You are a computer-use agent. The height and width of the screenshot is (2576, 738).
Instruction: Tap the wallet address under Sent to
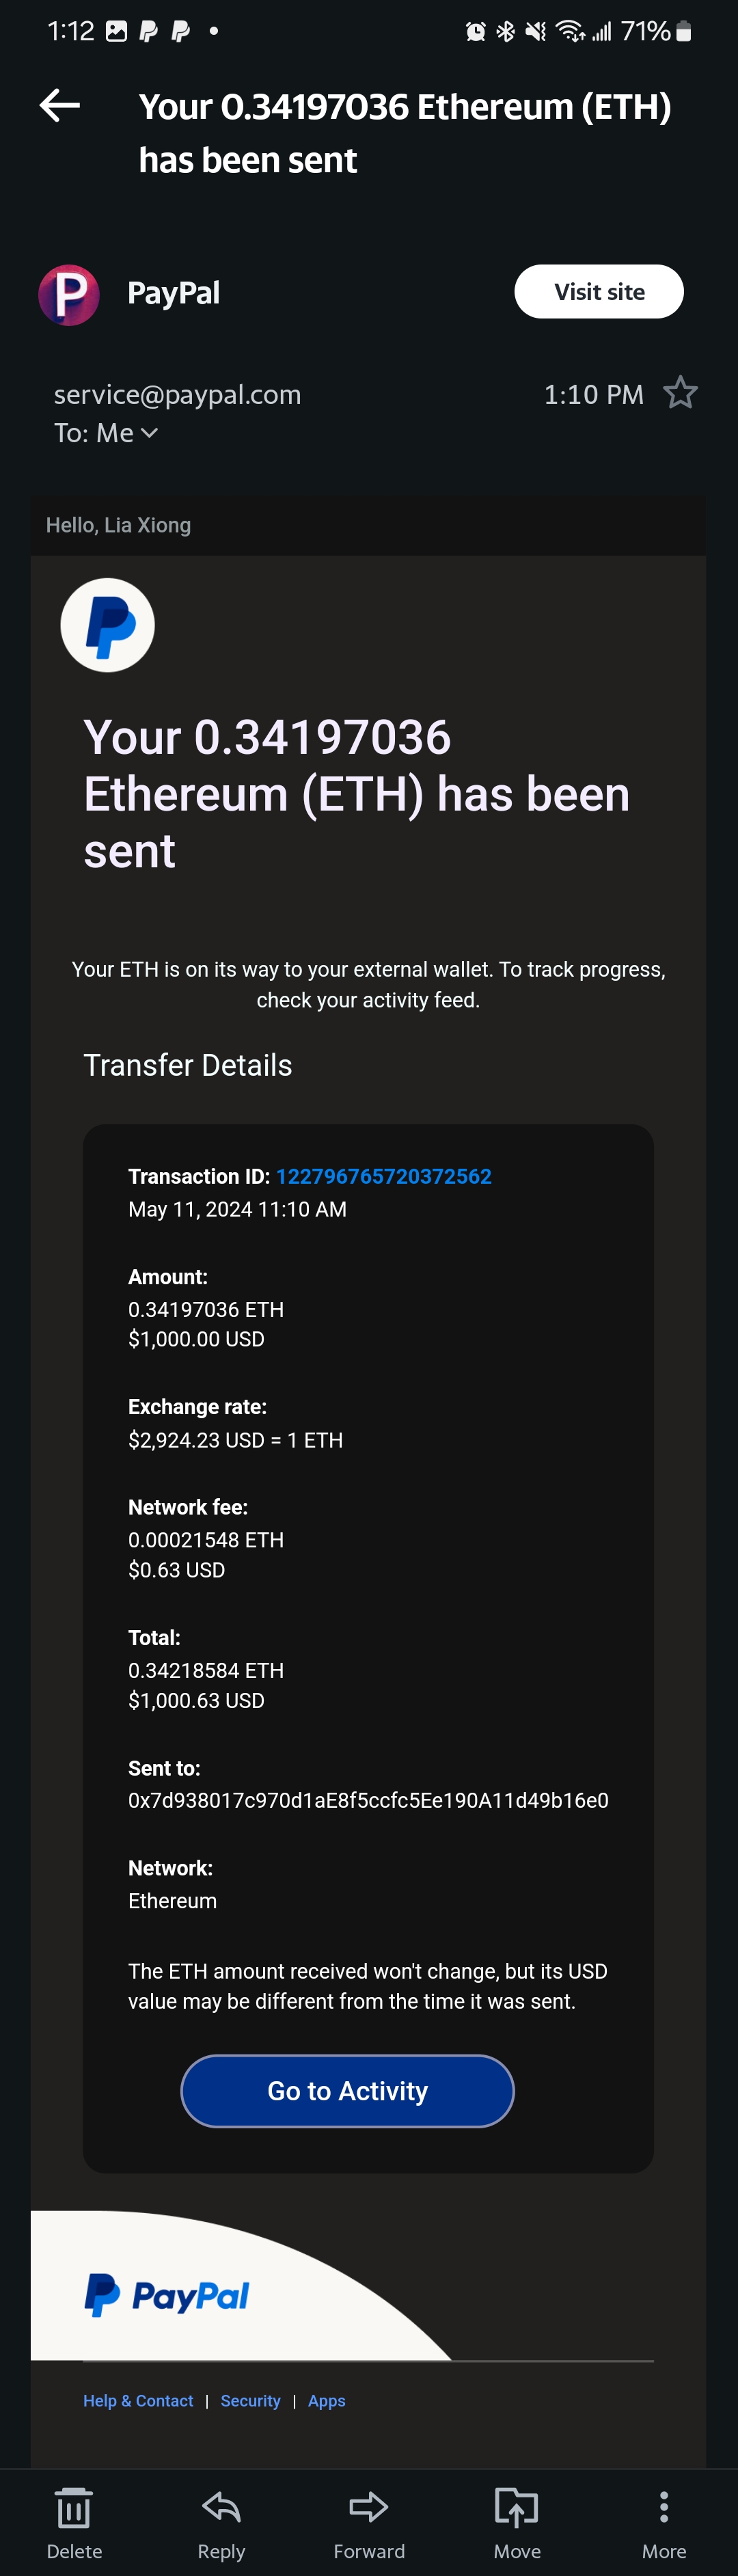(368, 1801)
